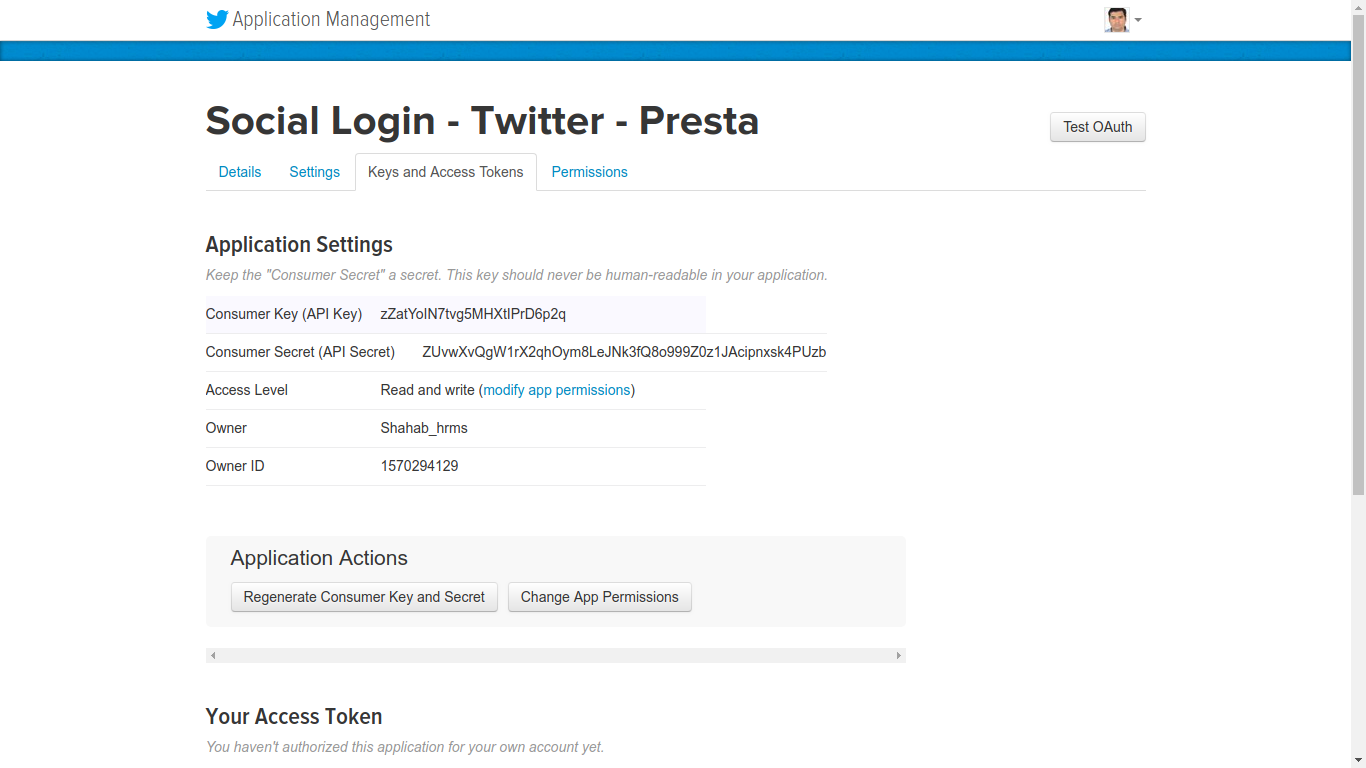Screen dimensions: 1366x768
Task: Click the Consumer Key value text
Action: tap(473, 314)
